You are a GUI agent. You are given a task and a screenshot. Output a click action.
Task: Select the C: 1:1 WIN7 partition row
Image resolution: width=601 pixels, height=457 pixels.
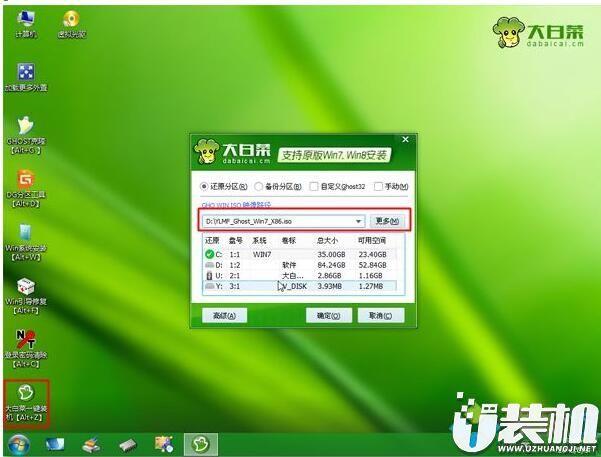click(x=300, y=254)
